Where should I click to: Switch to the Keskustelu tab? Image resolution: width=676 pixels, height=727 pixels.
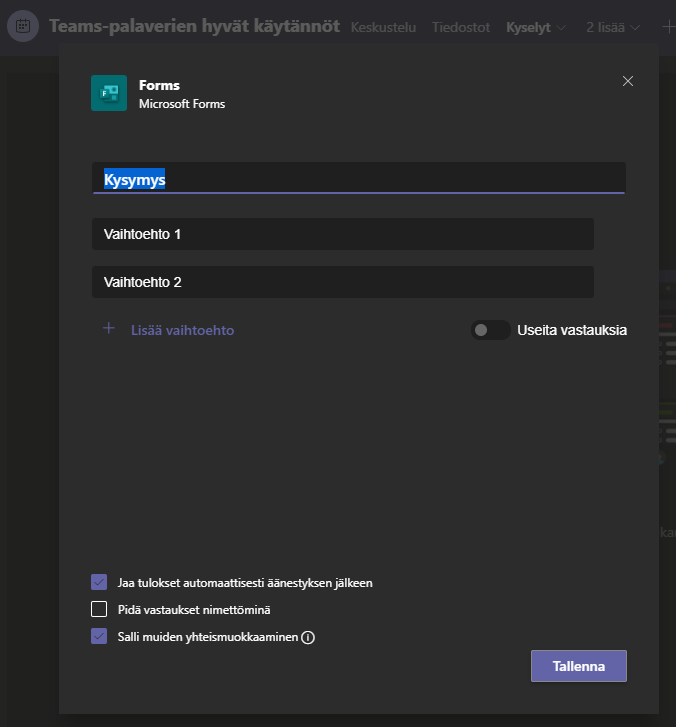click(385, 27)
